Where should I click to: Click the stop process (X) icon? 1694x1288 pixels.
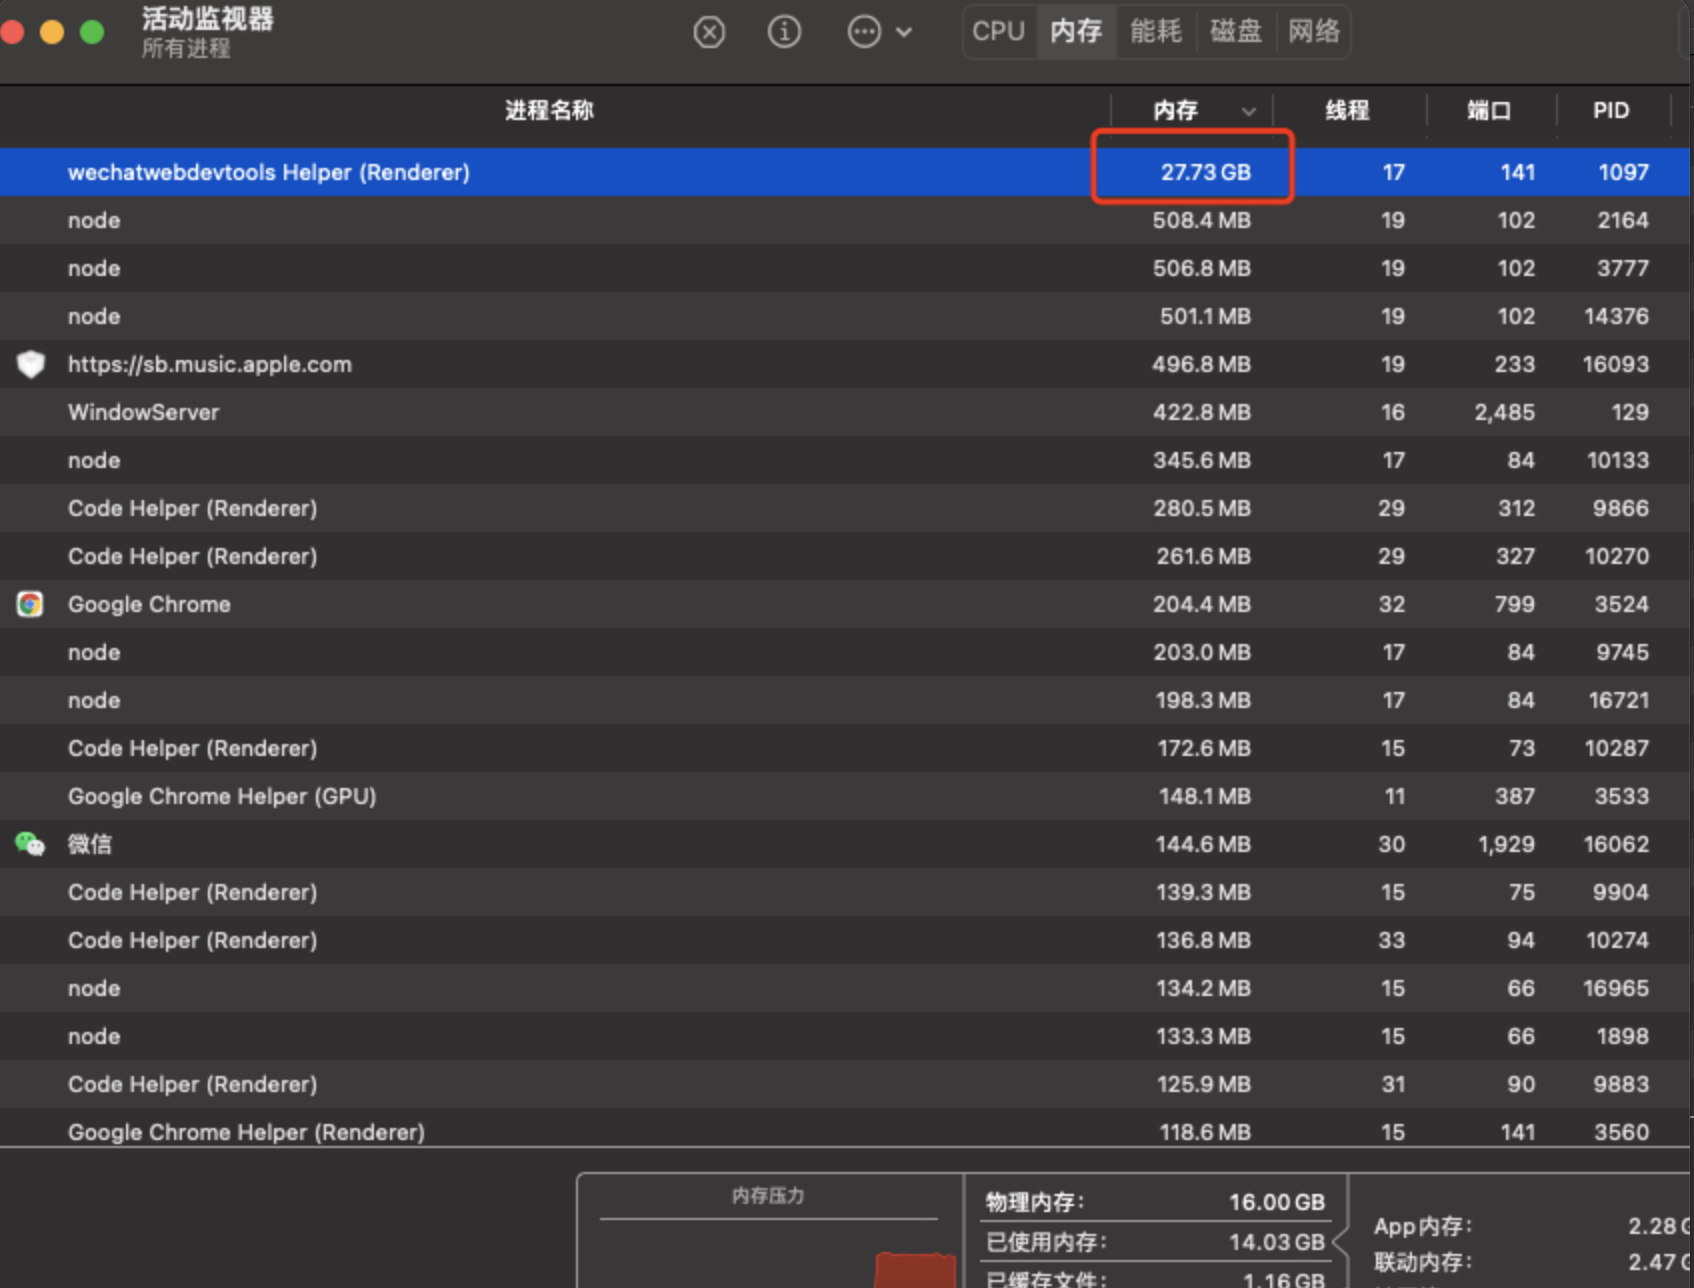point(709,32)
